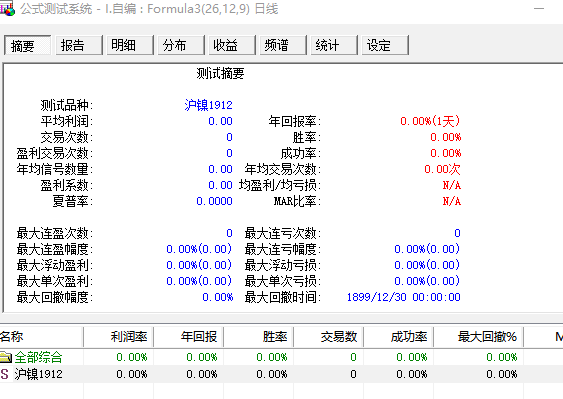563x399 pixels.
Task: Click the blue 沪镍1912 测试品种 value
Action: [208, 105]
